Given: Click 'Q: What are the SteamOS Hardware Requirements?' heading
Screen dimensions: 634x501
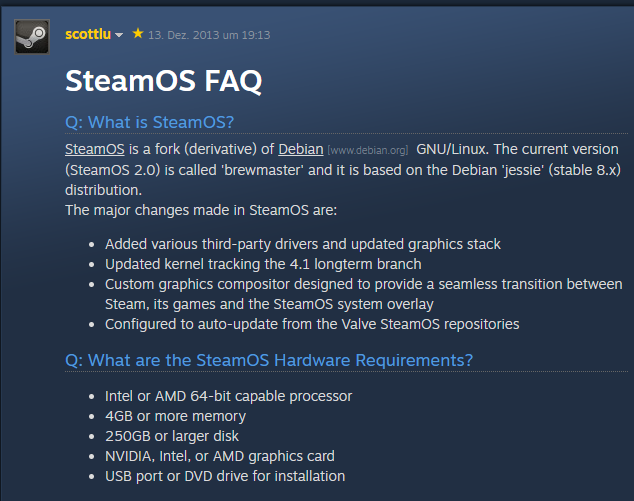Looking at the screenshot, I should (x=269, y=359).
